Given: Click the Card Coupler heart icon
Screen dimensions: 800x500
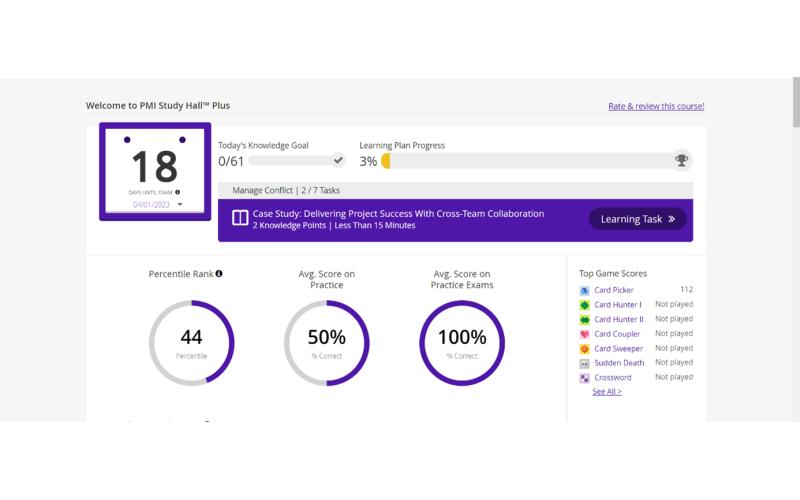Looking at the screenshot, I should click(x=585, y=334).
